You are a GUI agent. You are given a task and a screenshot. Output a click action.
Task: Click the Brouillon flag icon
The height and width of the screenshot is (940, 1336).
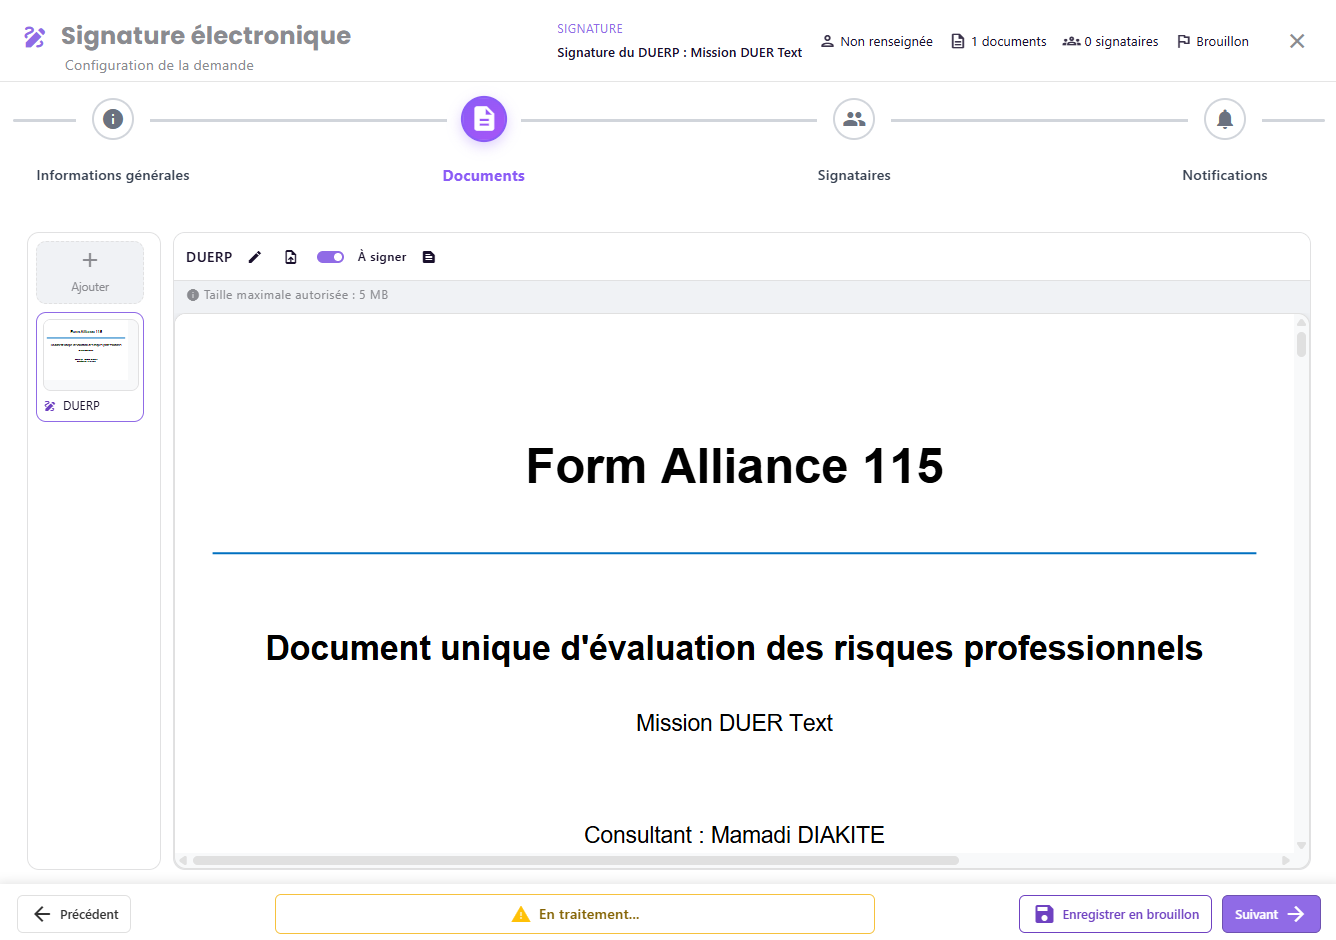1184,41
